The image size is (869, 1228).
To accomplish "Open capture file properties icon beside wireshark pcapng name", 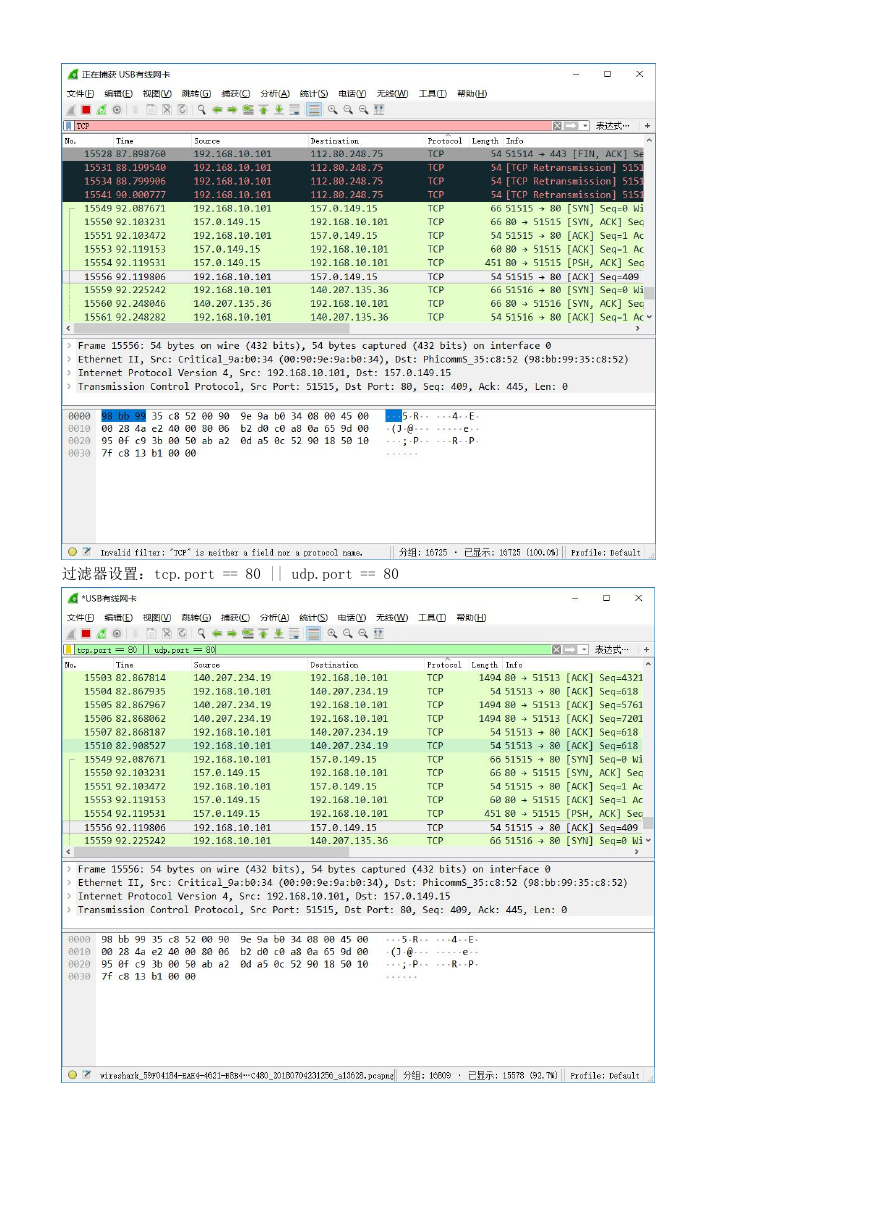I will [86, 1075].
